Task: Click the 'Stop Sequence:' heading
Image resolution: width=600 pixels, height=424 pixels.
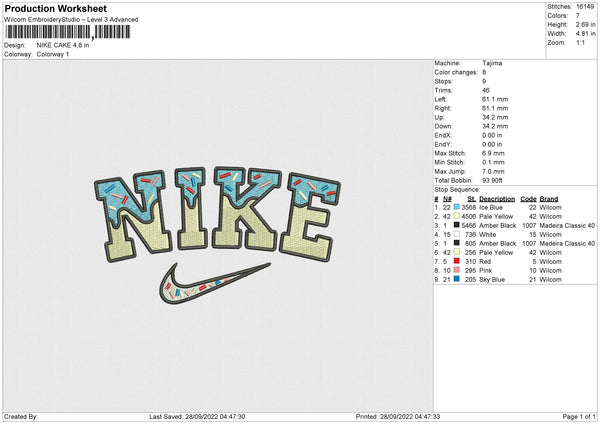Action: coord(457,189)
